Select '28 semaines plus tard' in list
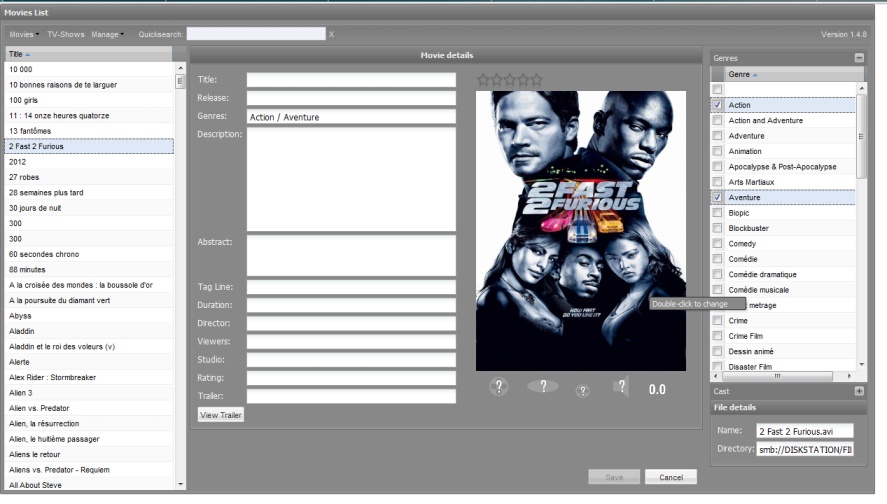The image size is (887, 504). point(89,192)
